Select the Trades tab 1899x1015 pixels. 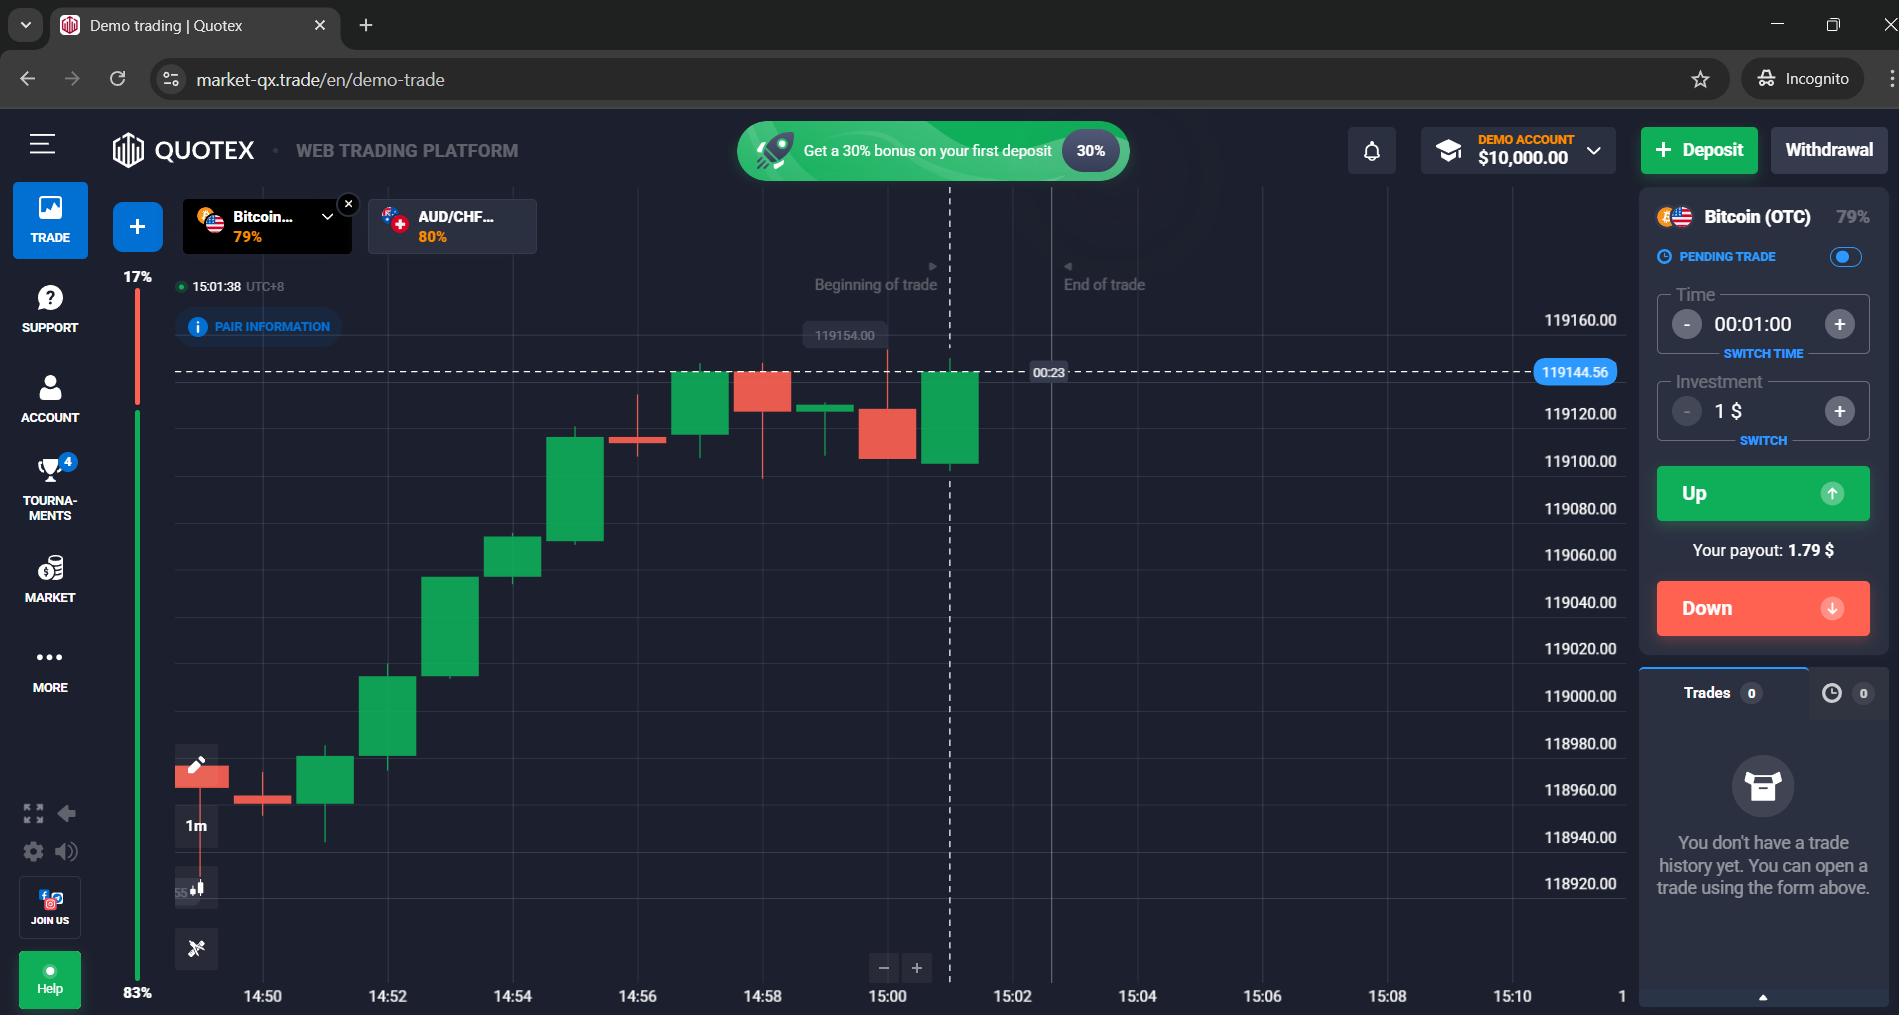(x=1723, y=693)
